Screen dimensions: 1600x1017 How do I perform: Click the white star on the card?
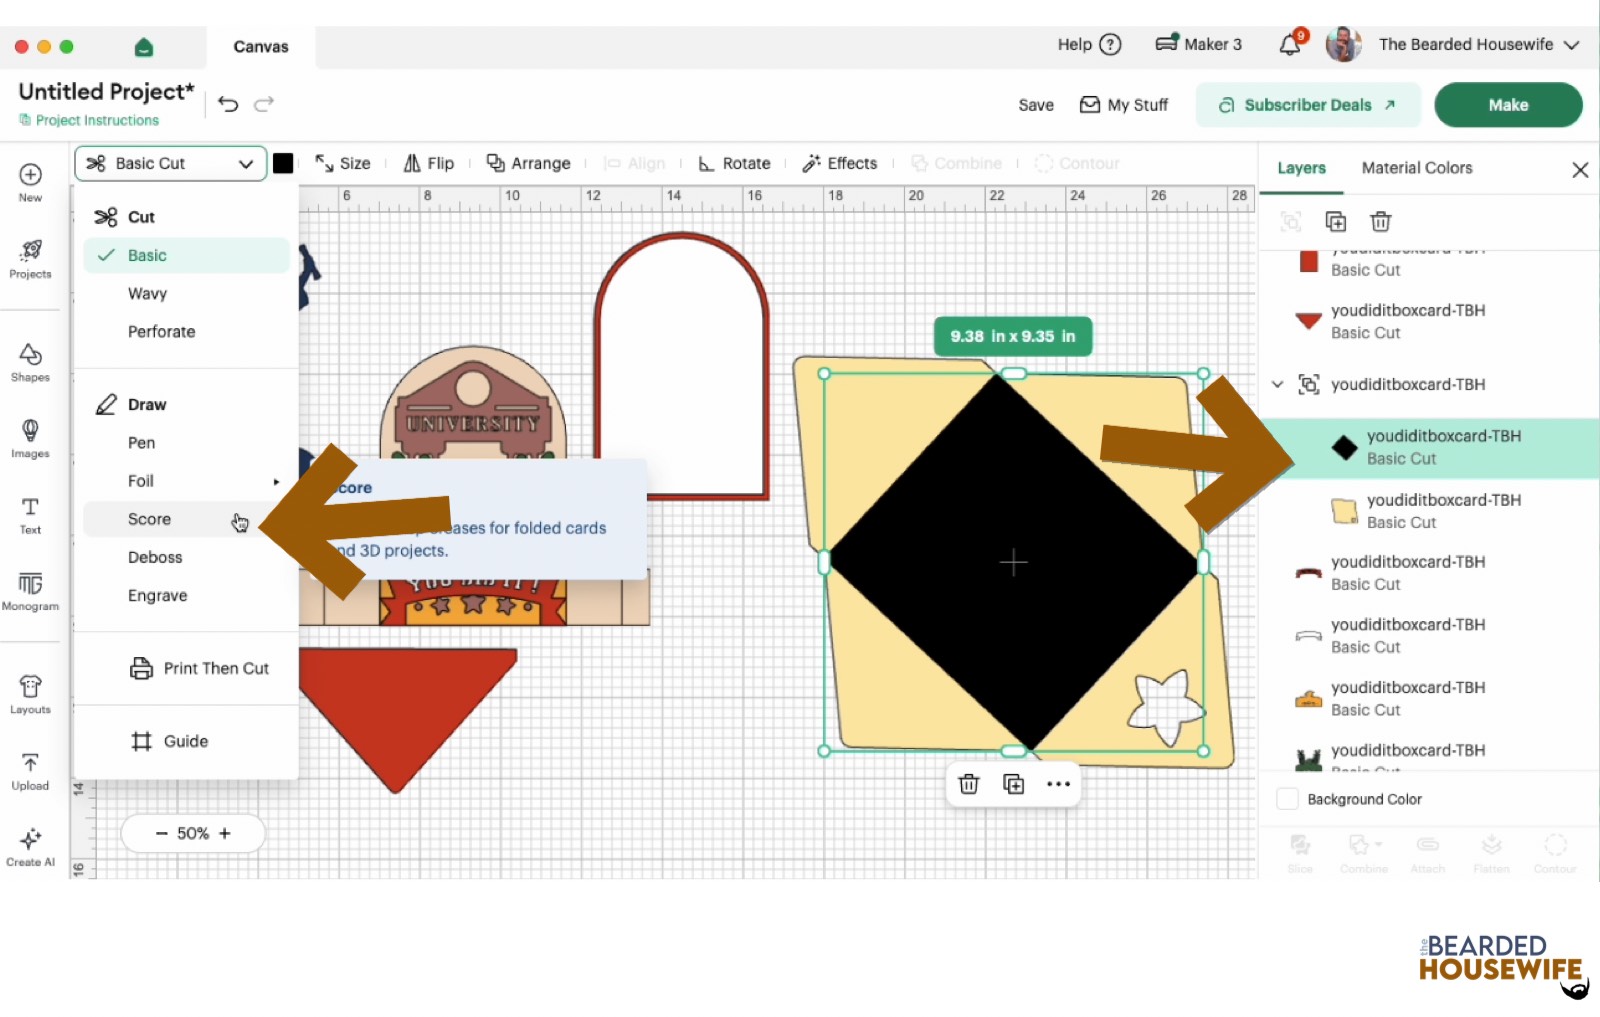(1165, 706)
